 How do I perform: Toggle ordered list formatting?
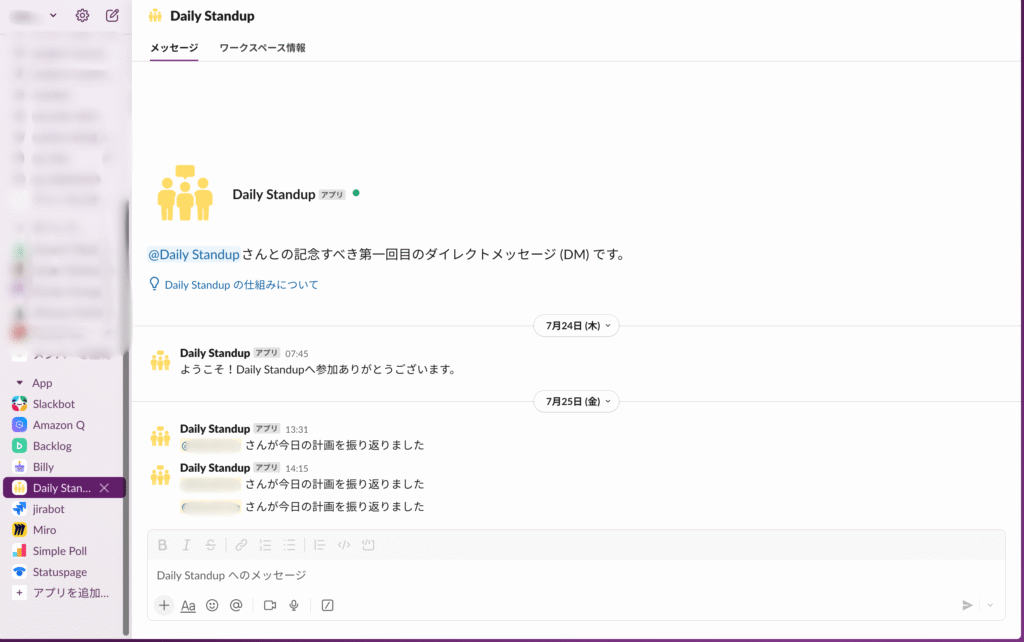[265, 545]
